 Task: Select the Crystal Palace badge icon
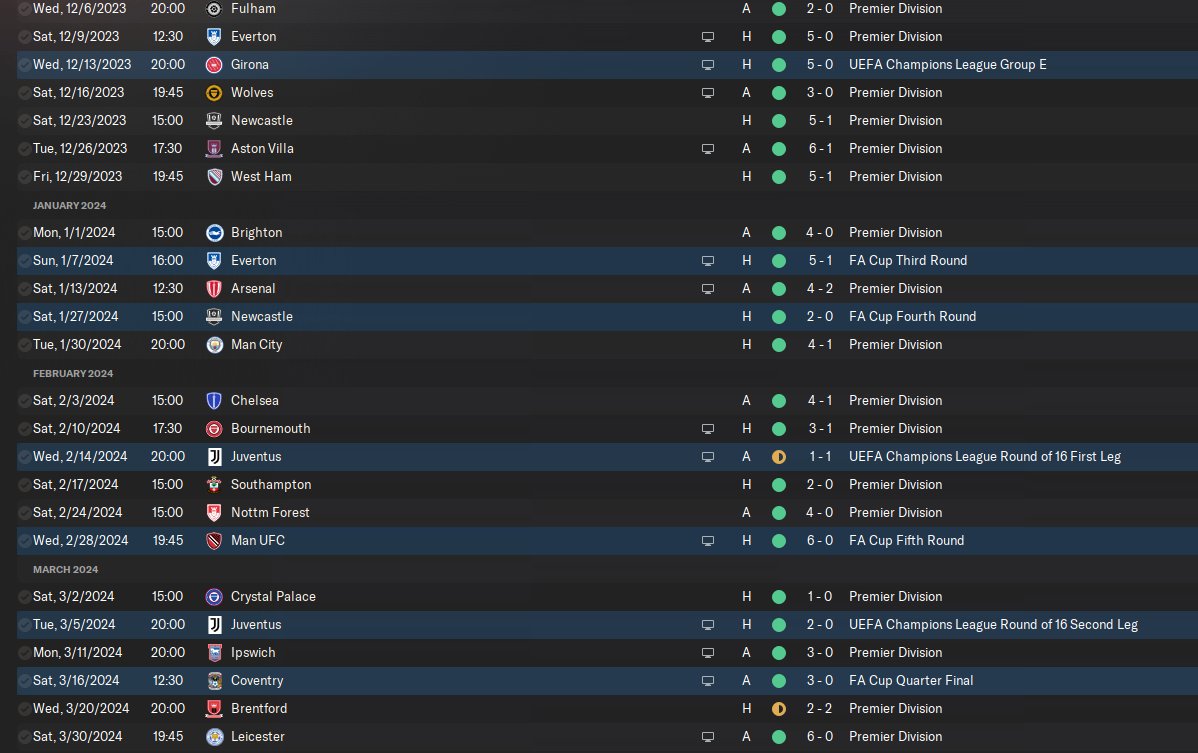pyautogui.click(x=214, y=597)
